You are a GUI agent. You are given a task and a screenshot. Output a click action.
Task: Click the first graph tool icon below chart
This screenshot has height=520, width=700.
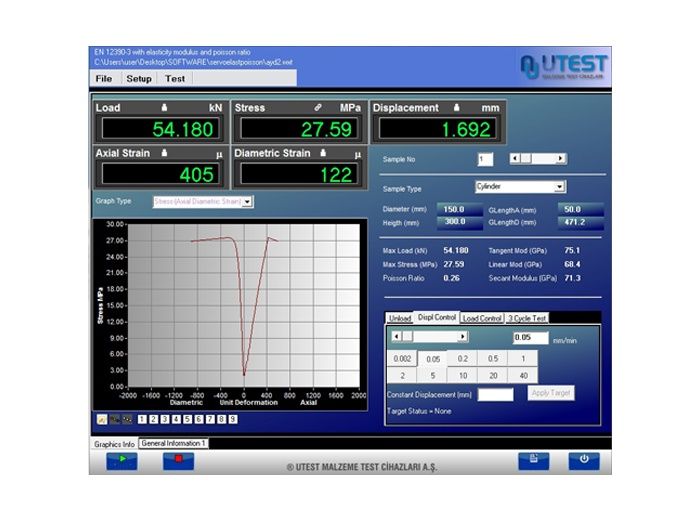pos(101,420)
